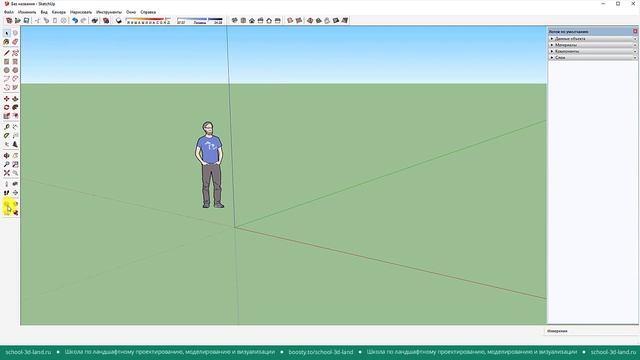This screenshot has width=640, height=360.
Task: Adjust the shadow date month slider
Action: (148, 20)
